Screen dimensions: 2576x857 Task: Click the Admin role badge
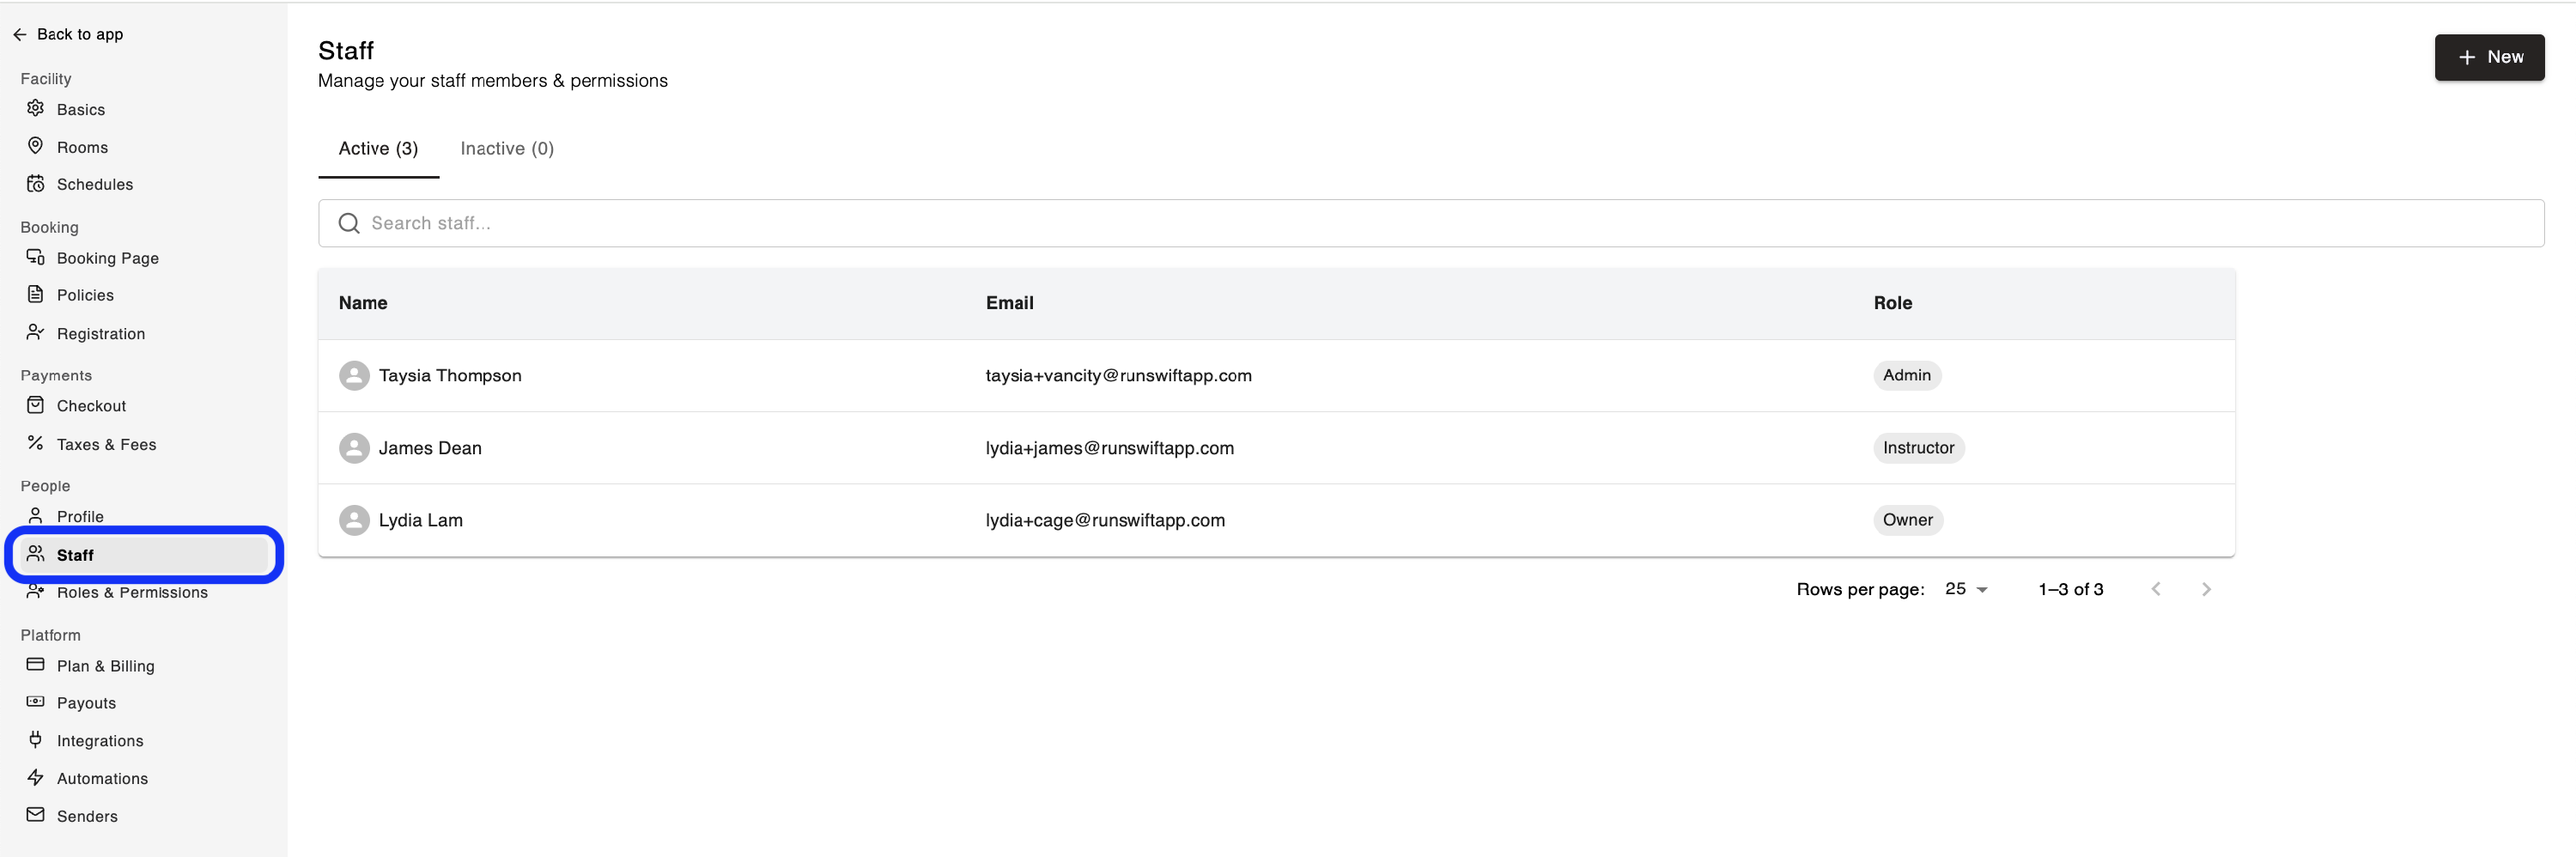tap(1906, 375)
